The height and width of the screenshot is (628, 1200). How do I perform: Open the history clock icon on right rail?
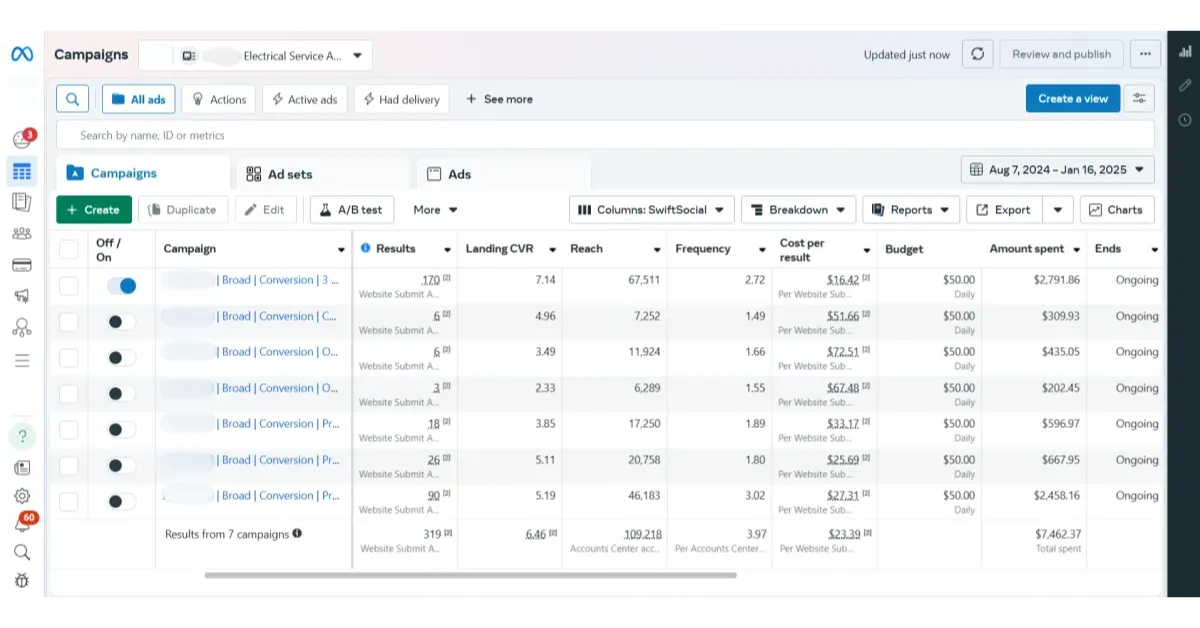[x=1185, y=120]
